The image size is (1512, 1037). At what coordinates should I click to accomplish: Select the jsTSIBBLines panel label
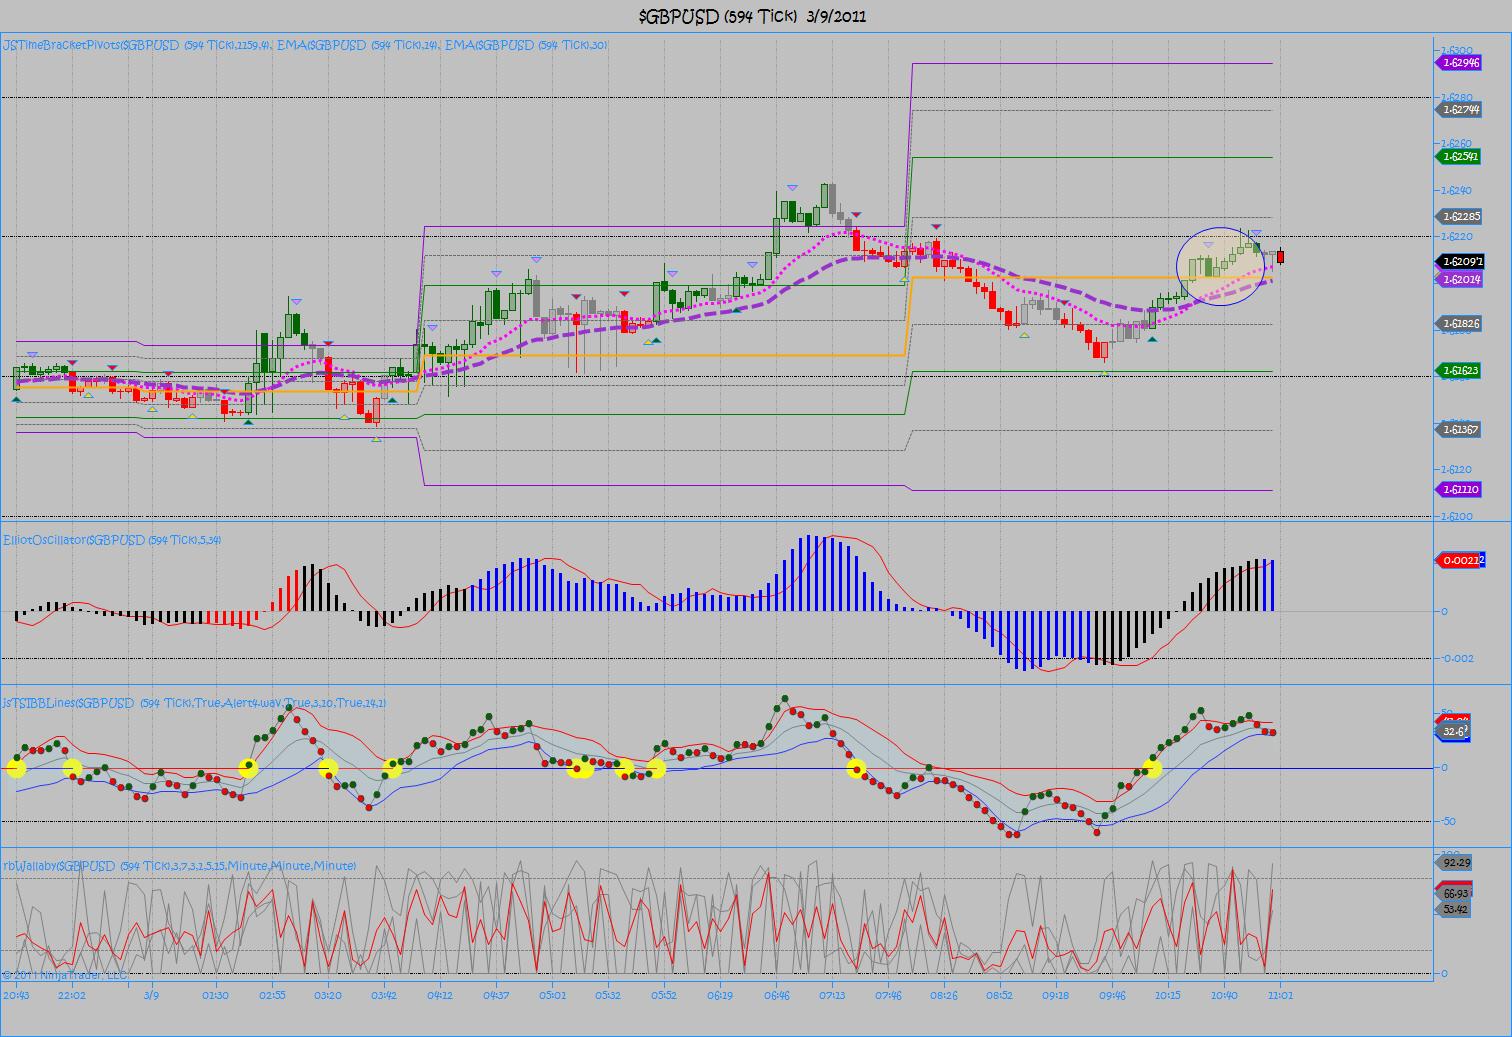[x=194, y=703]
